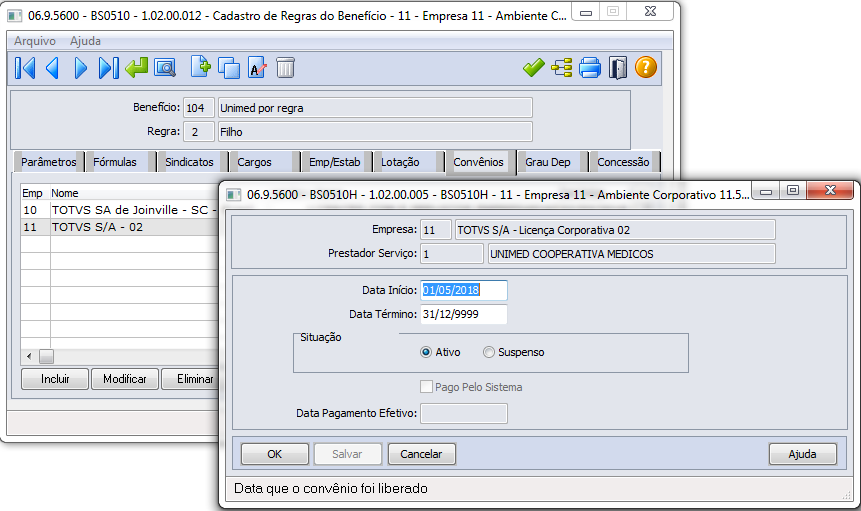Close the BS0510H dialog window
The width and height of the screenshot is (861, 511).
830,190
